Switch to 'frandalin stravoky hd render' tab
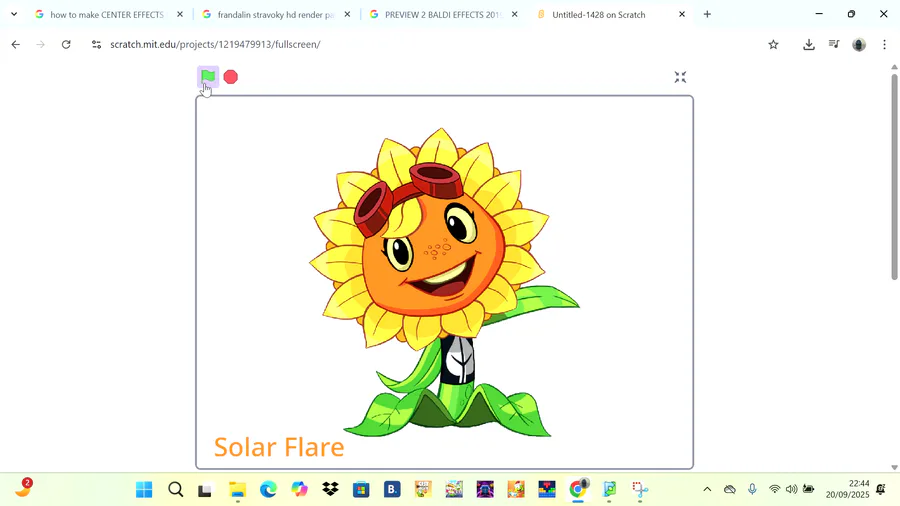 [276, 14]
